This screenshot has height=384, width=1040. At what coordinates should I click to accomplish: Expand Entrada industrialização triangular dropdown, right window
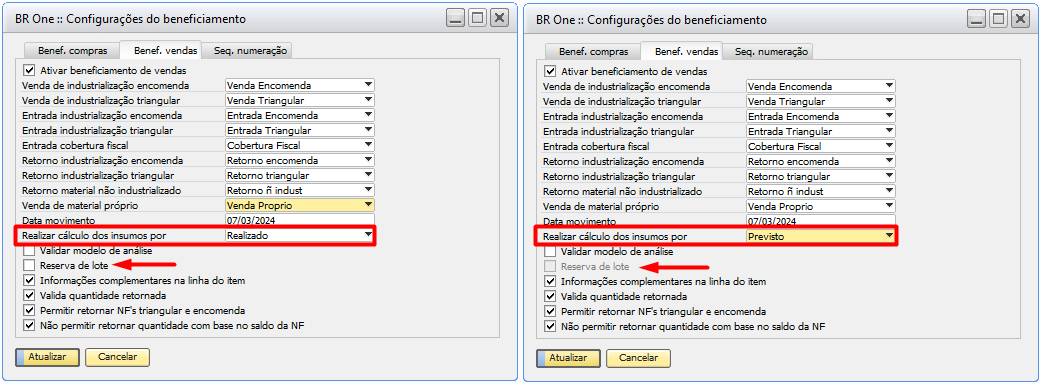tap(820, 131)
